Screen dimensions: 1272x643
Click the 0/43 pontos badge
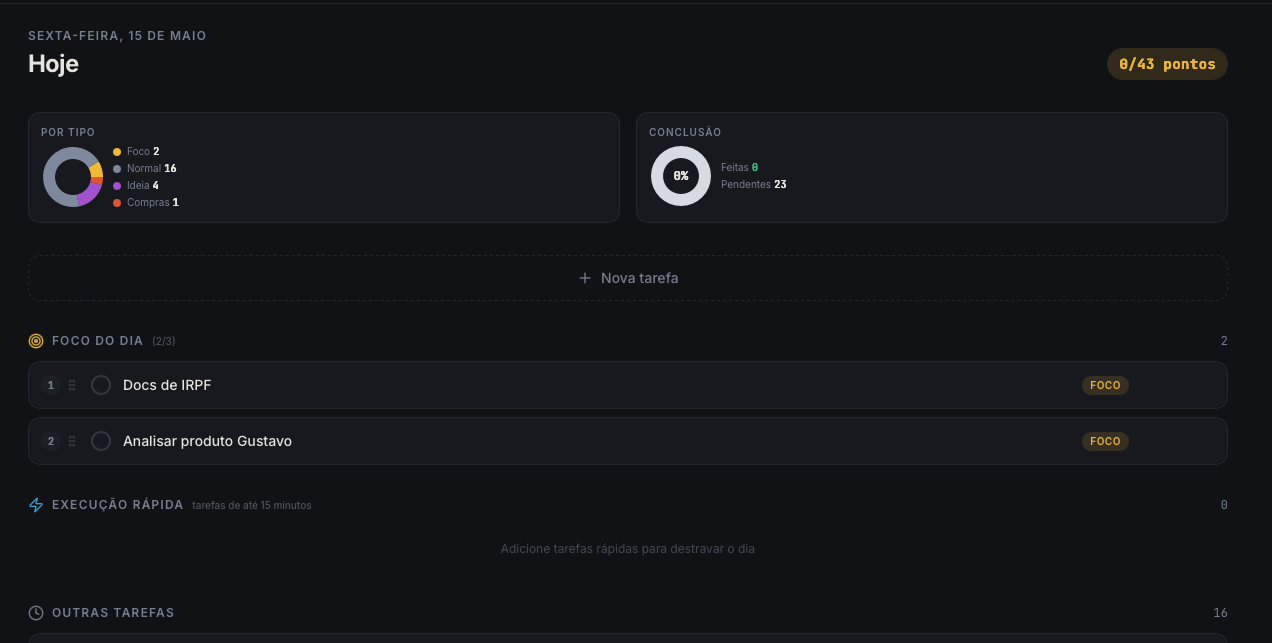[x=1167, y=64]
